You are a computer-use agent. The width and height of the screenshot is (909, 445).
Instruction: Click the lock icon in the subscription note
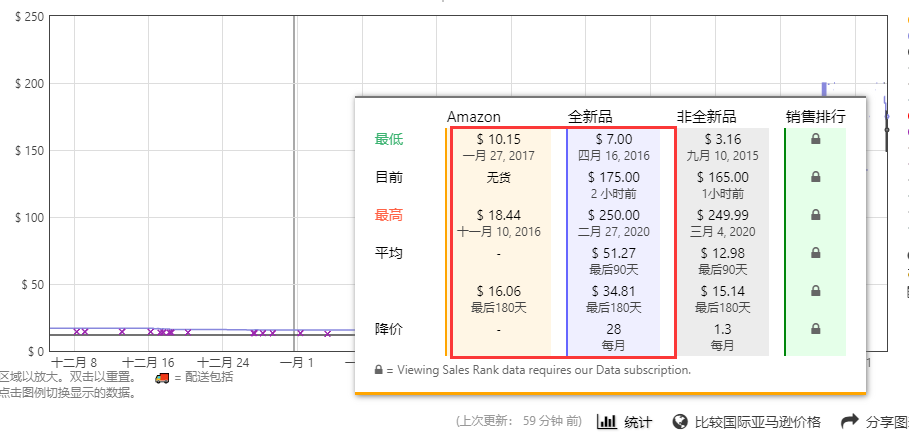[x=379, y=370]
